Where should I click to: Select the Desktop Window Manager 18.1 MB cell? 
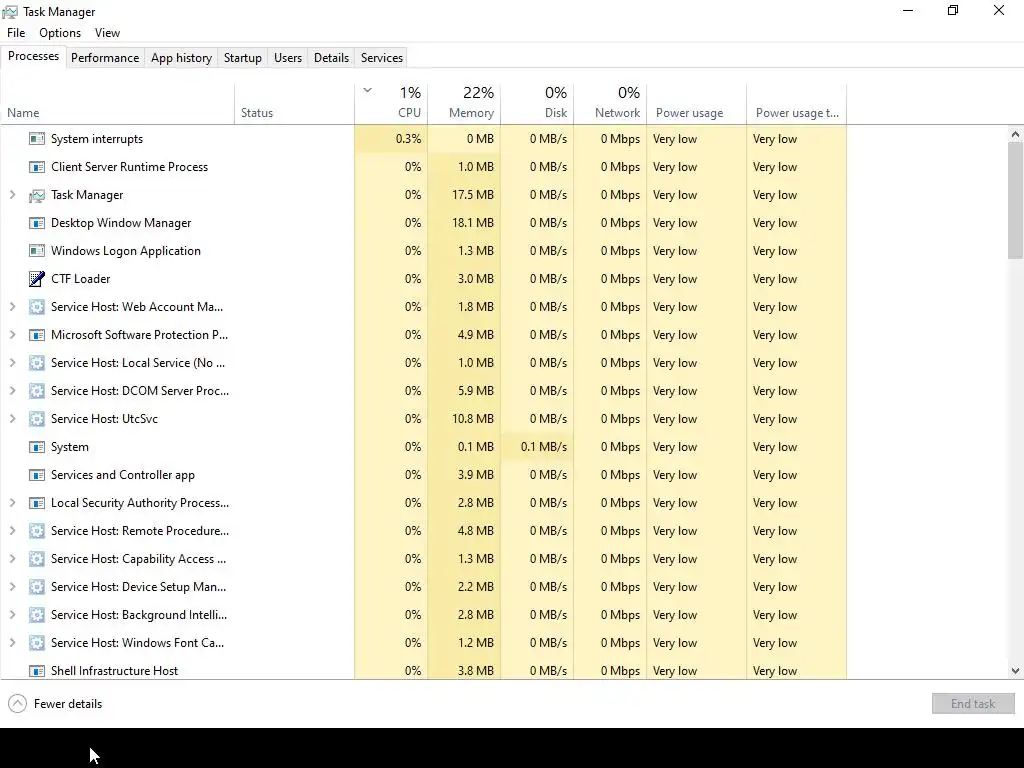464,223
